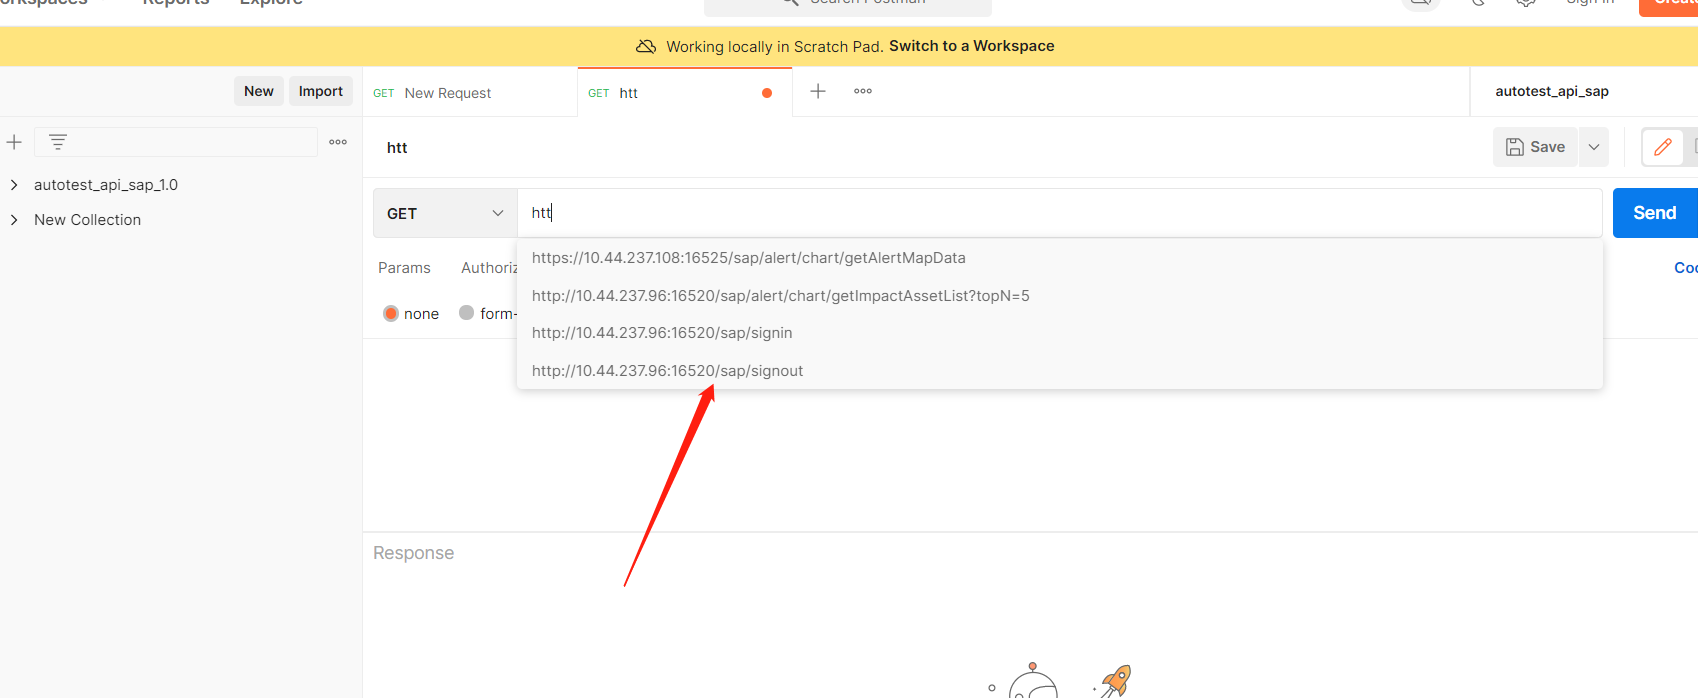Open tab options ellipsis menu
The height and width of the screenshot is (698, 1698).
point(863,91)
